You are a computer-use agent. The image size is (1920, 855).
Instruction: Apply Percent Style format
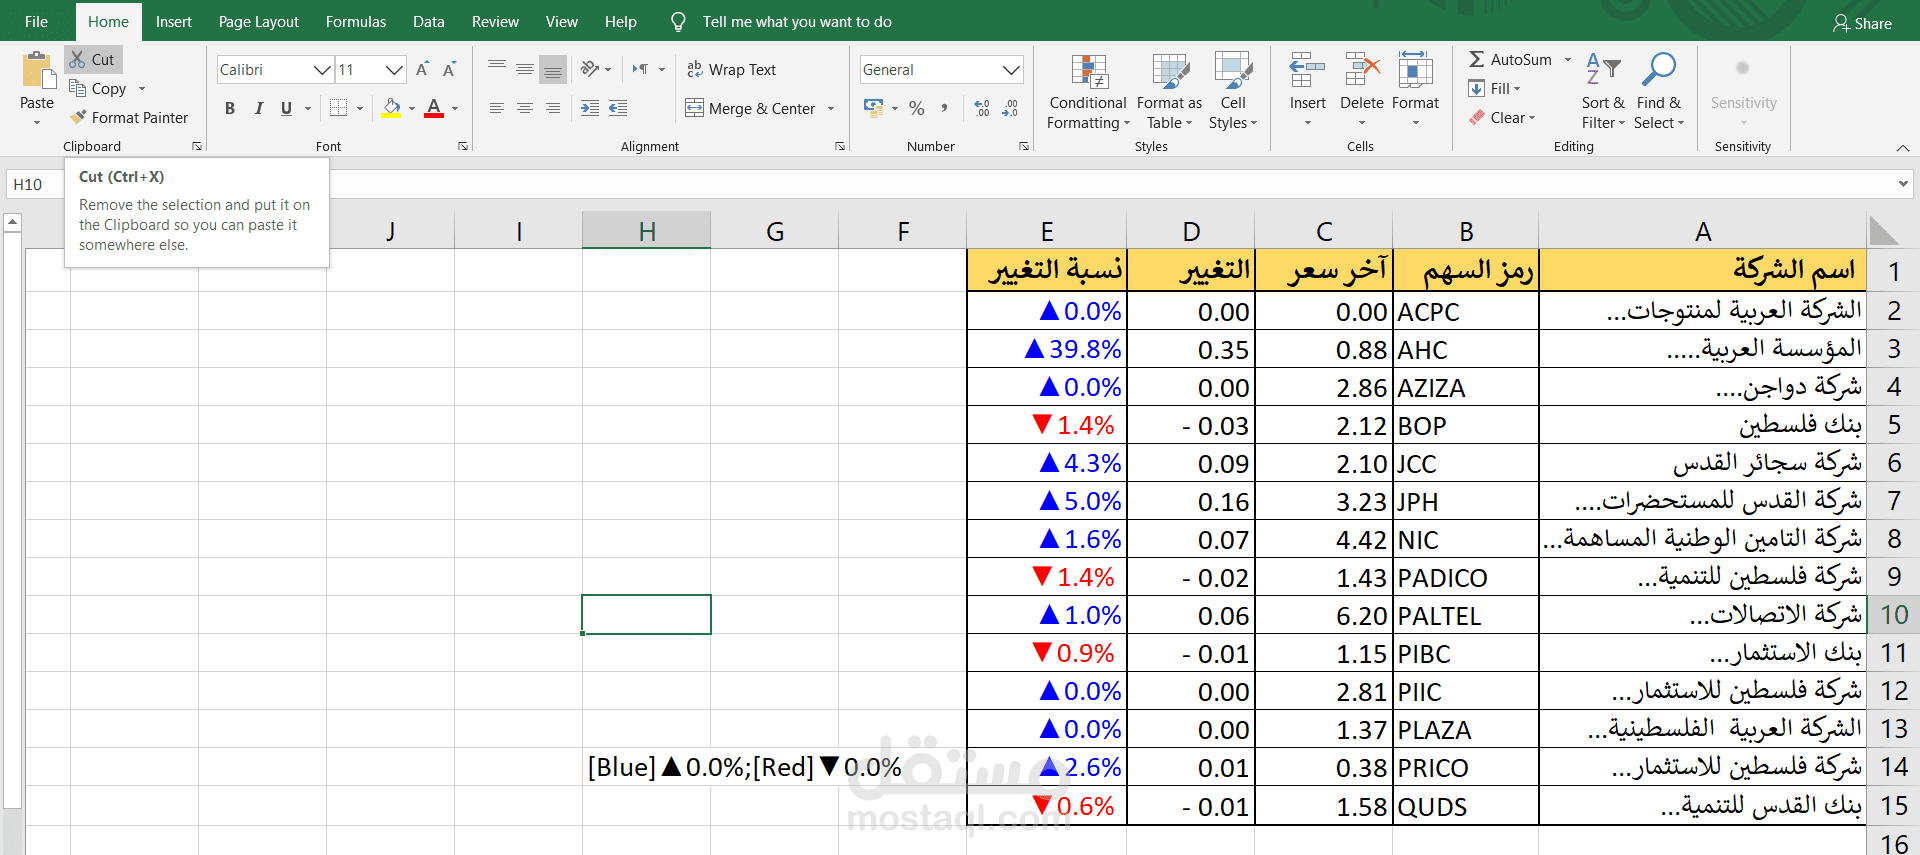tap(917, 108)
